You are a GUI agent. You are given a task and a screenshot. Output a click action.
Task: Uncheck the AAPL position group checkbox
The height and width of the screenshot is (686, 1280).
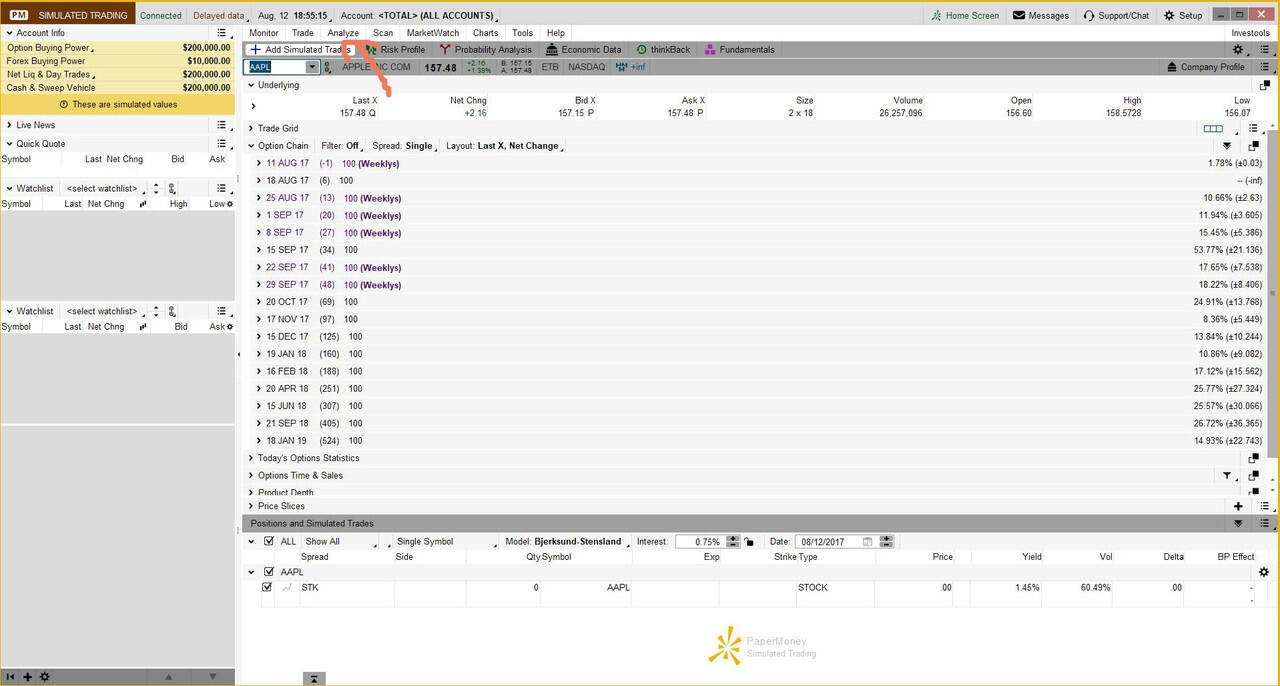pyautogui.click(x=266, y=571)
